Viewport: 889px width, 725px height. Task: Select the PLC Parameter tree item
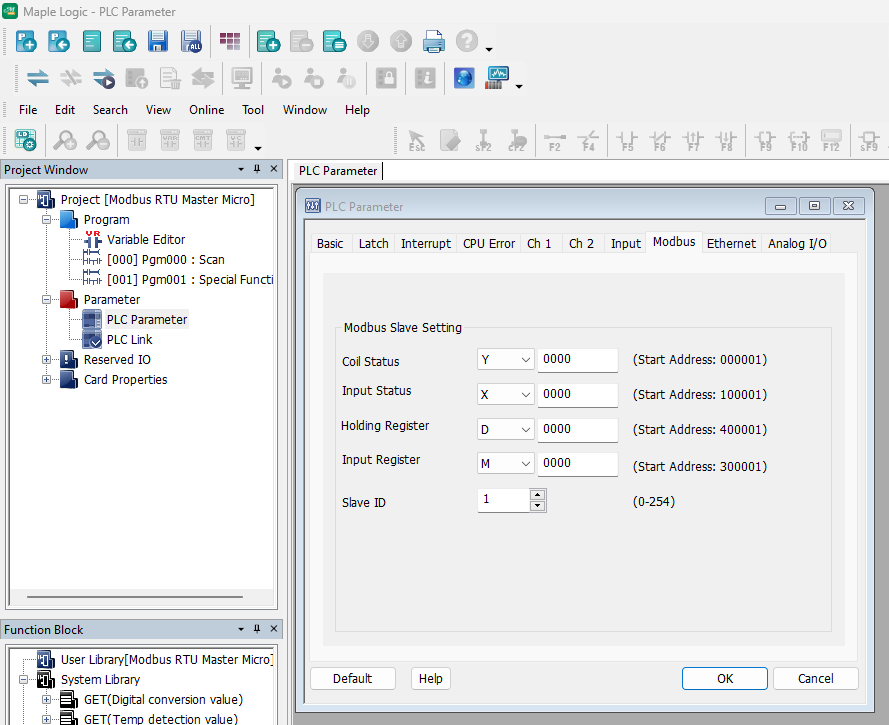(147, 320)
